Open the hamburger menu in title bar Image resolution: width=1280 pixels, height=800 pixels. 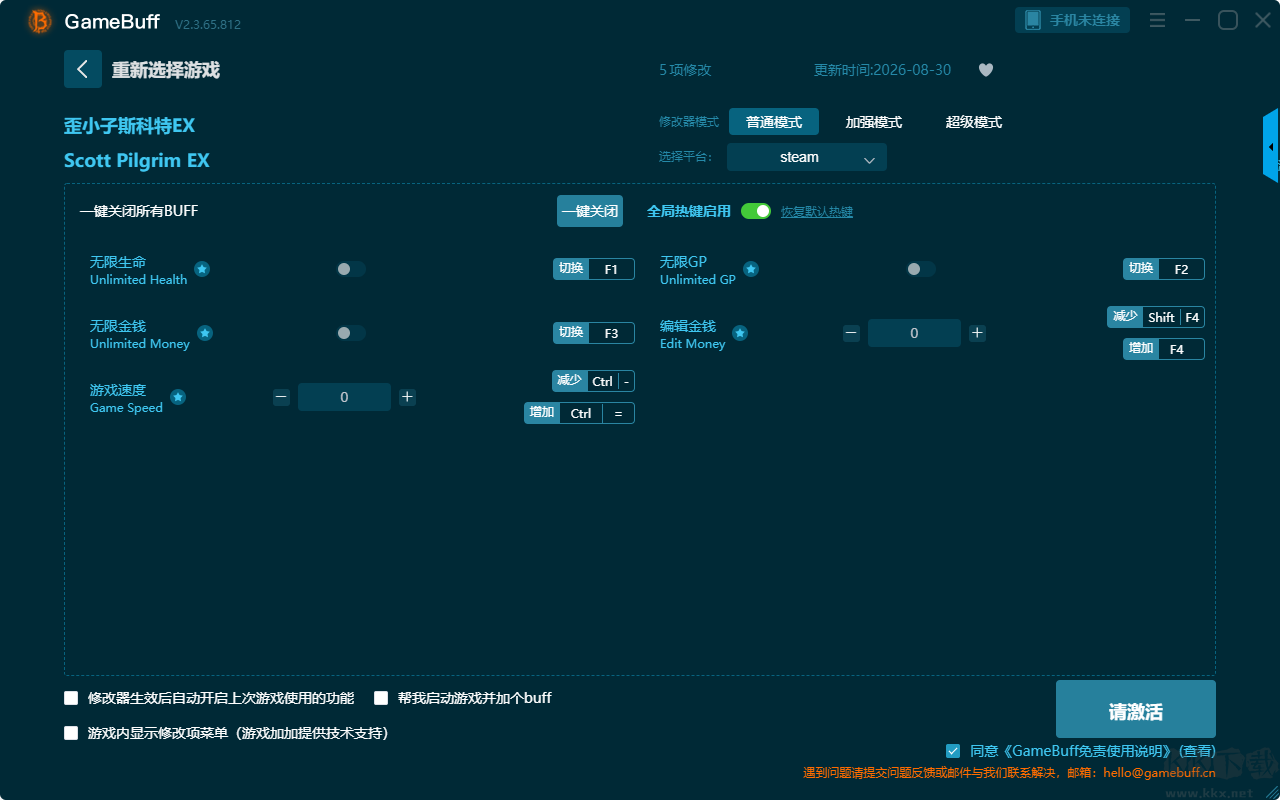1157,20
